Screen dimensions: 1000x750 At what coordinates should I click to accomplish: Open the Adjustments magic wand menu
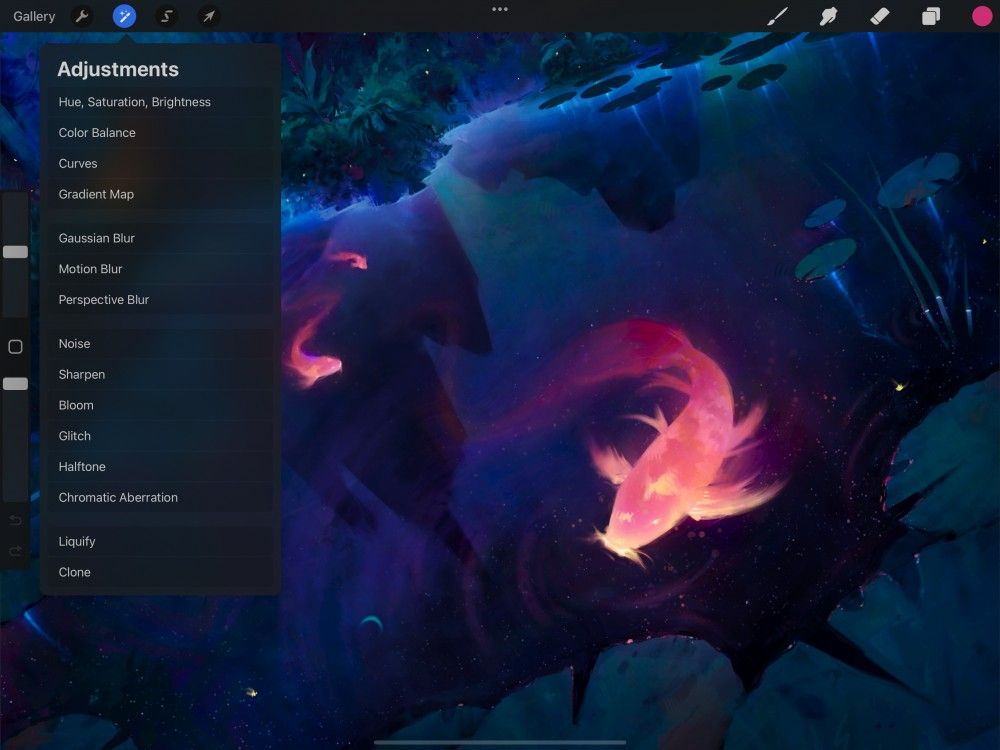point(124,16)
